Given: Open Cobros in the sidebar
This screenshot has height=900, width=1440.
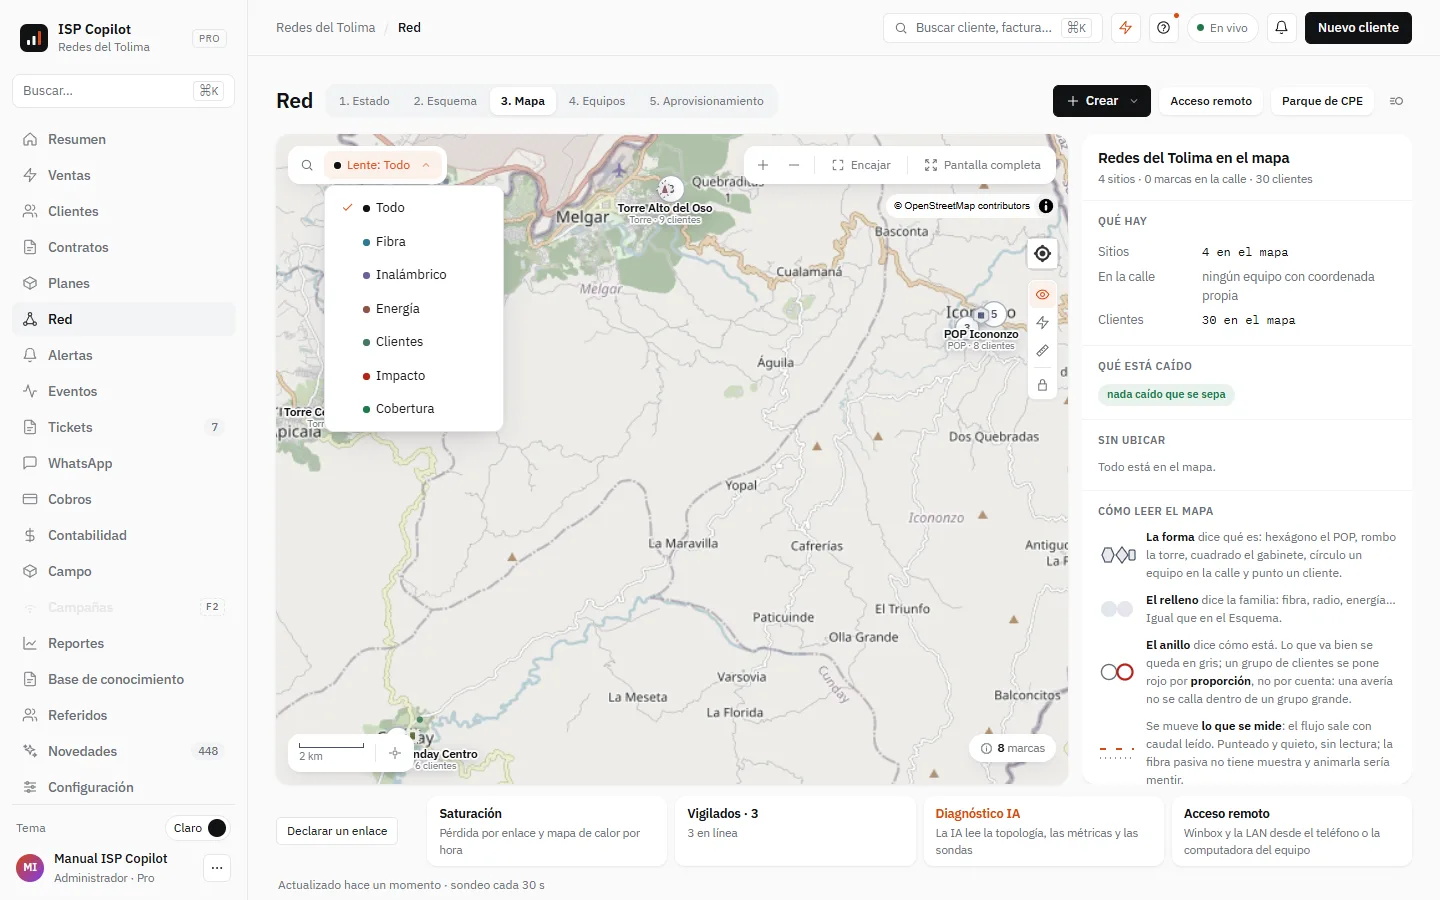Looking at the screenshot, I should (x=124, y=499).
